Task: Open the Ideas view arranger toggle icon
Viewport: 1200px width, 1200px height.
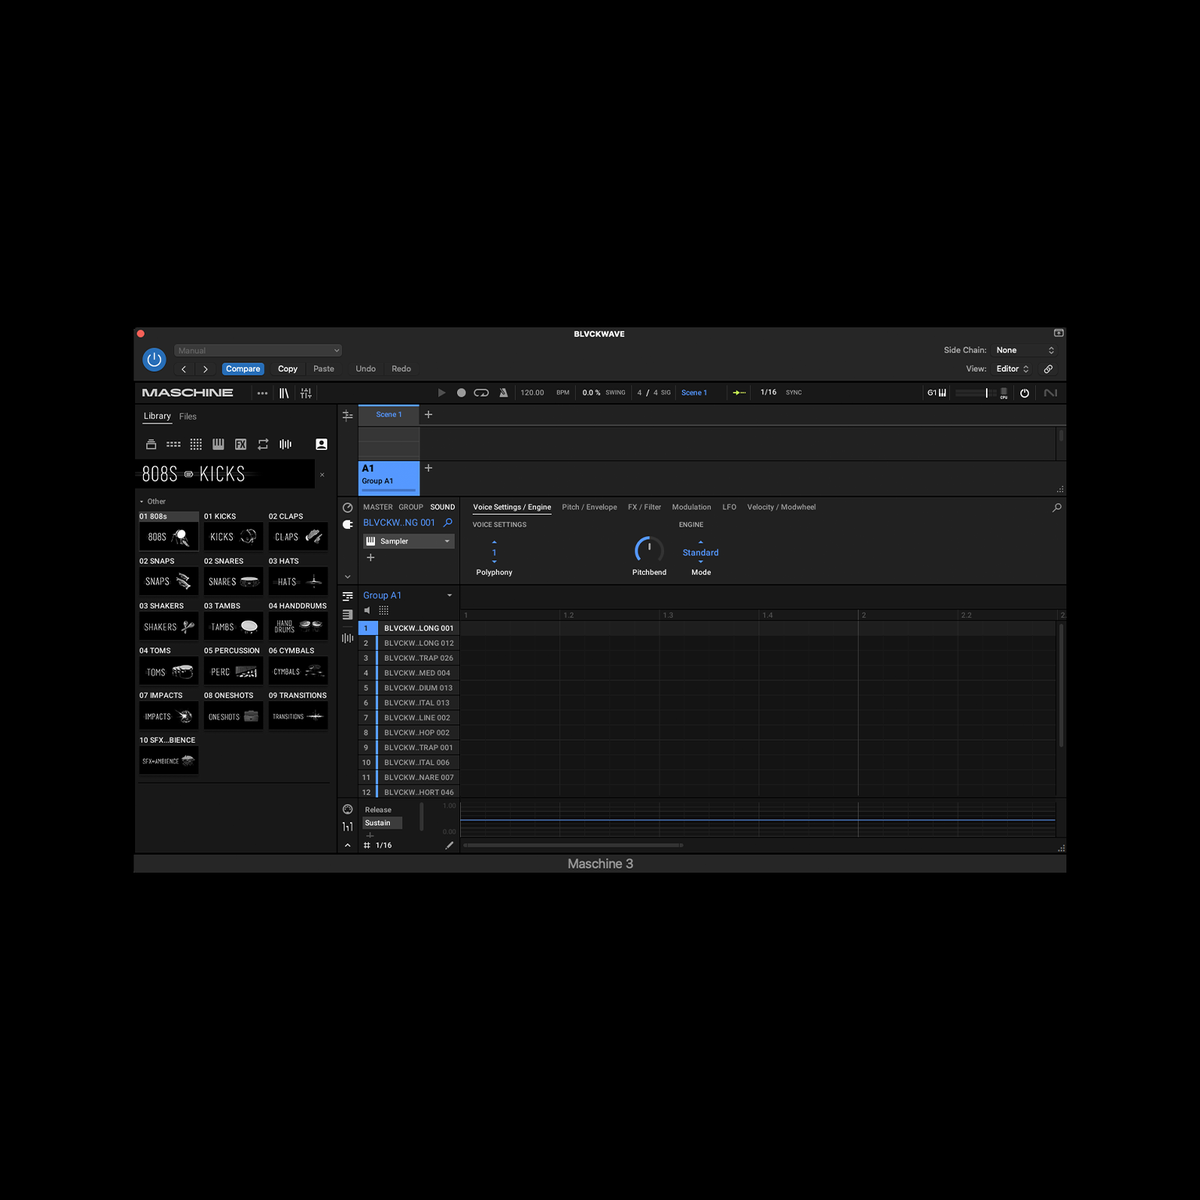Action: [347, 415]
